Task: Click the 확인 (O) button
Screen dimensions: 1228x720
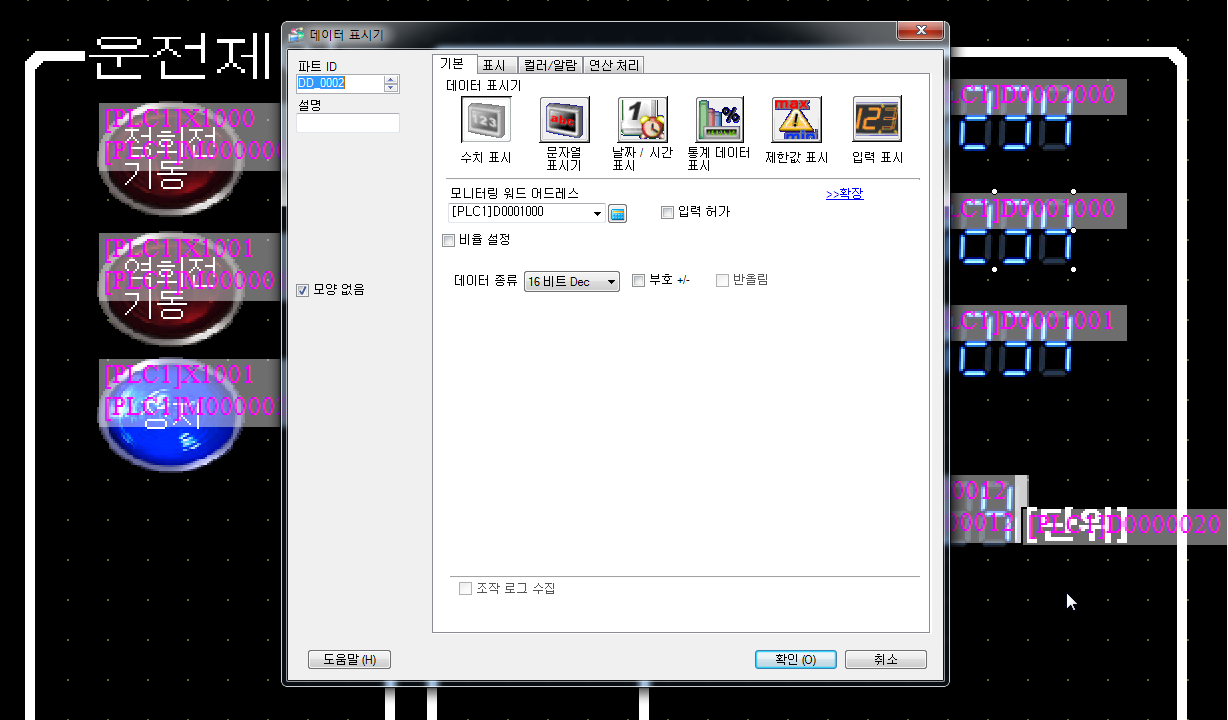Action: (795, 660)
